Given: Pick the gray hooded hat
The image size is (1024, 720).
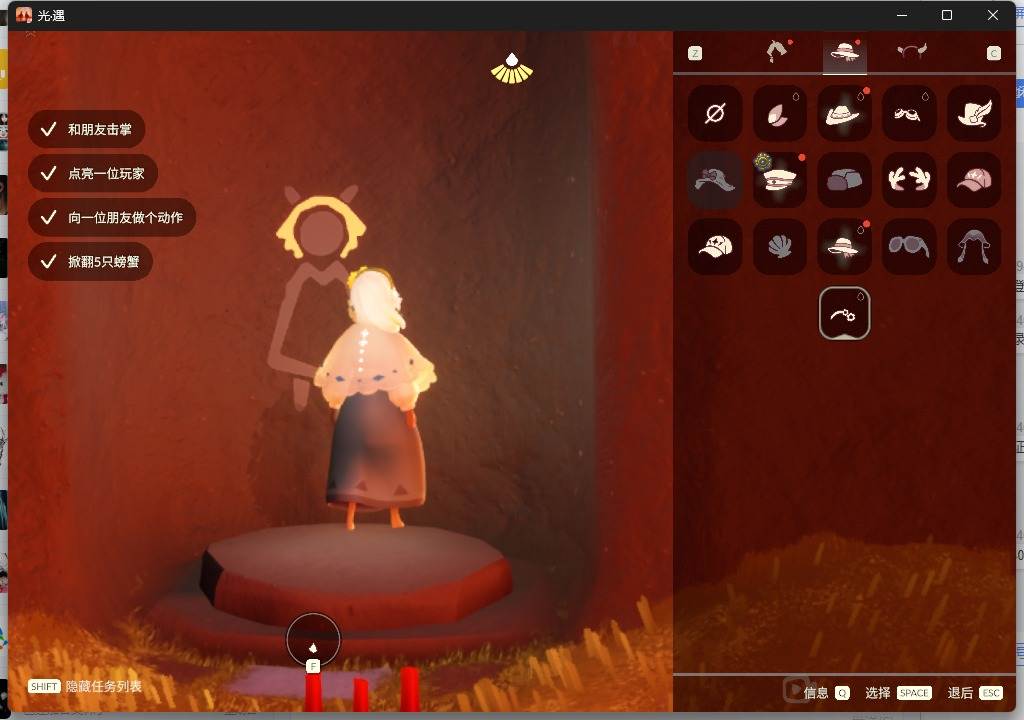Looking at the screenshot, I should click(x=974, y=246).
